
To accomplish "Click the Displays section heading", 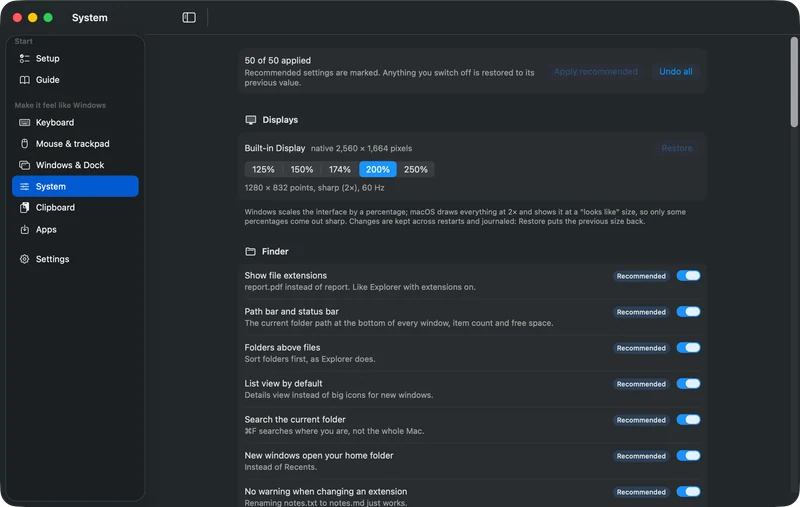I will click(x=280, y=120).
